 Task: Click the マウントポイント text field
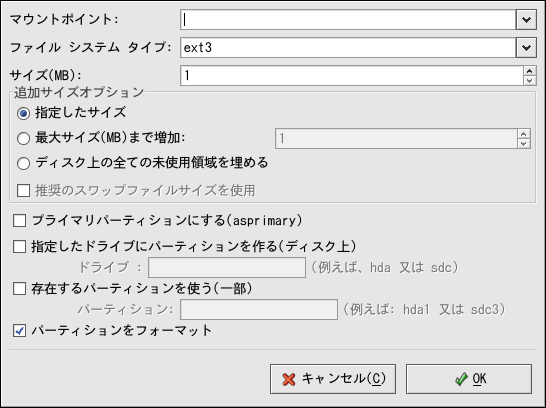[x=348, y=19]
